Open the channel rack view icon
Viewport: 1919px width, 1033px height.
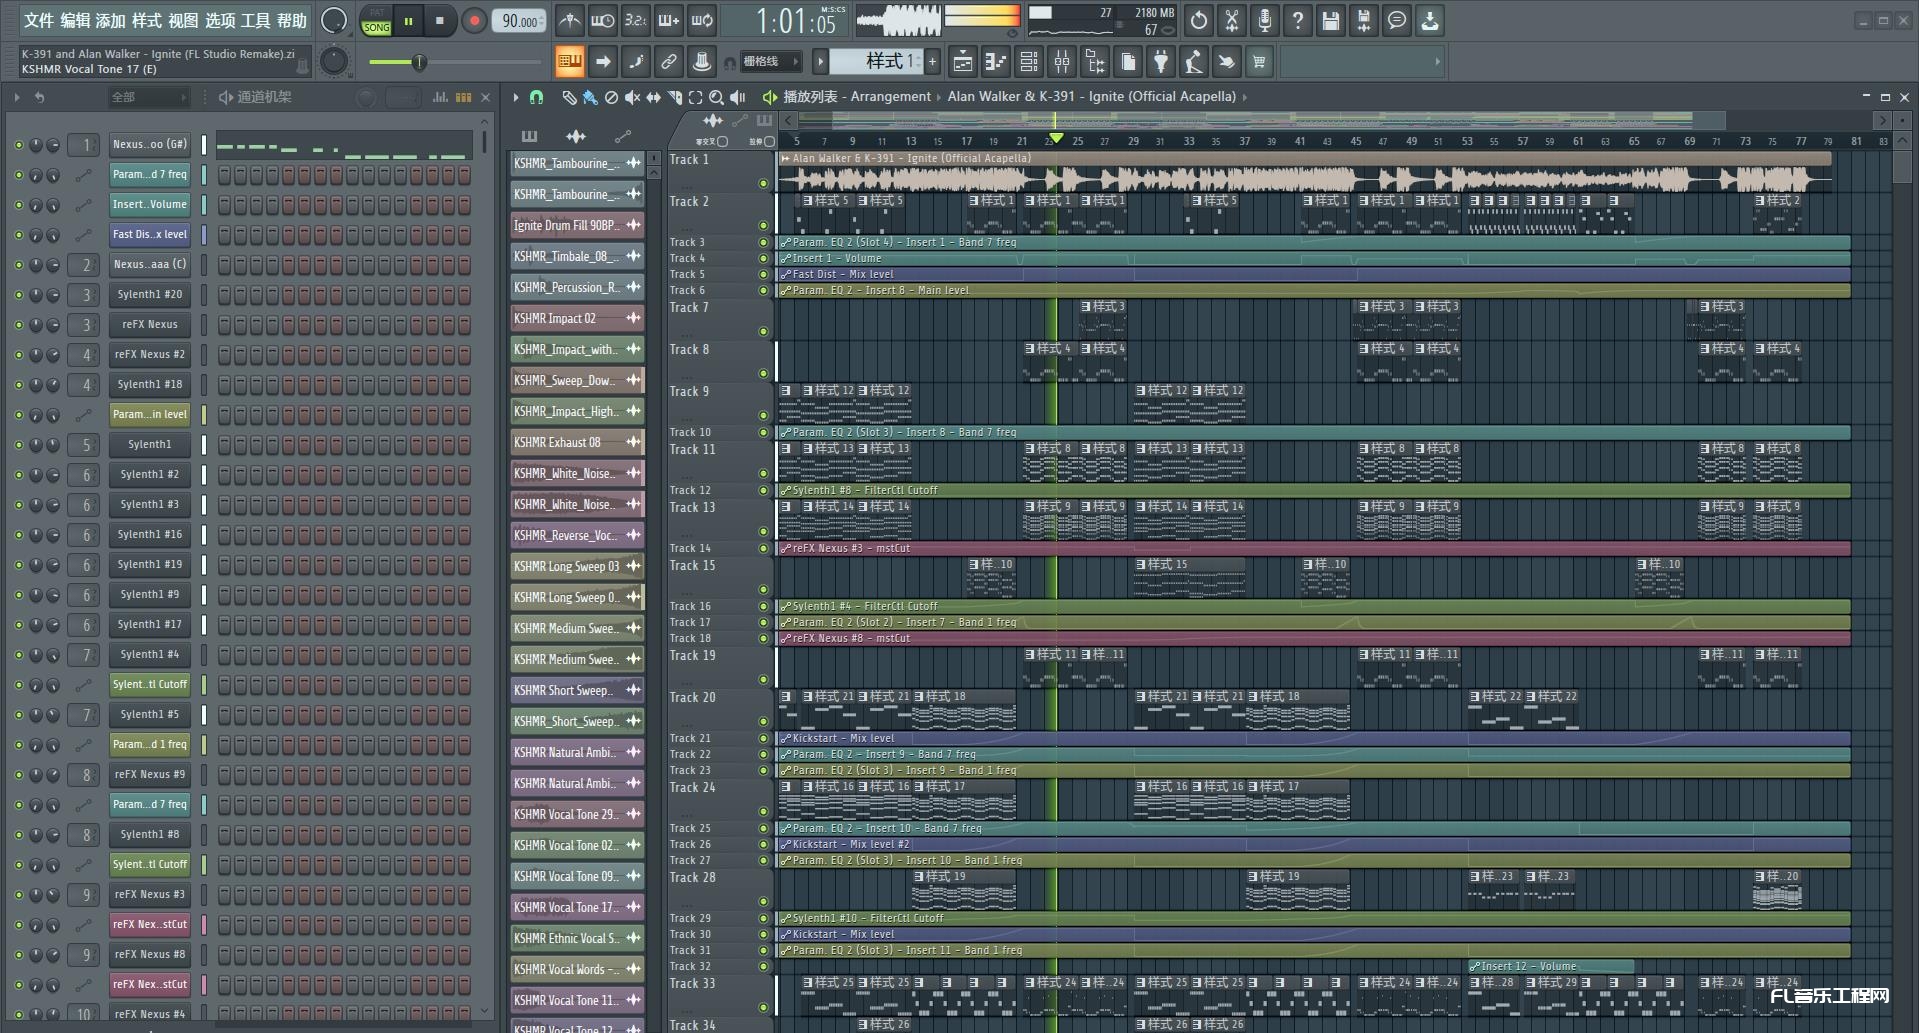tap(1028, 62)
